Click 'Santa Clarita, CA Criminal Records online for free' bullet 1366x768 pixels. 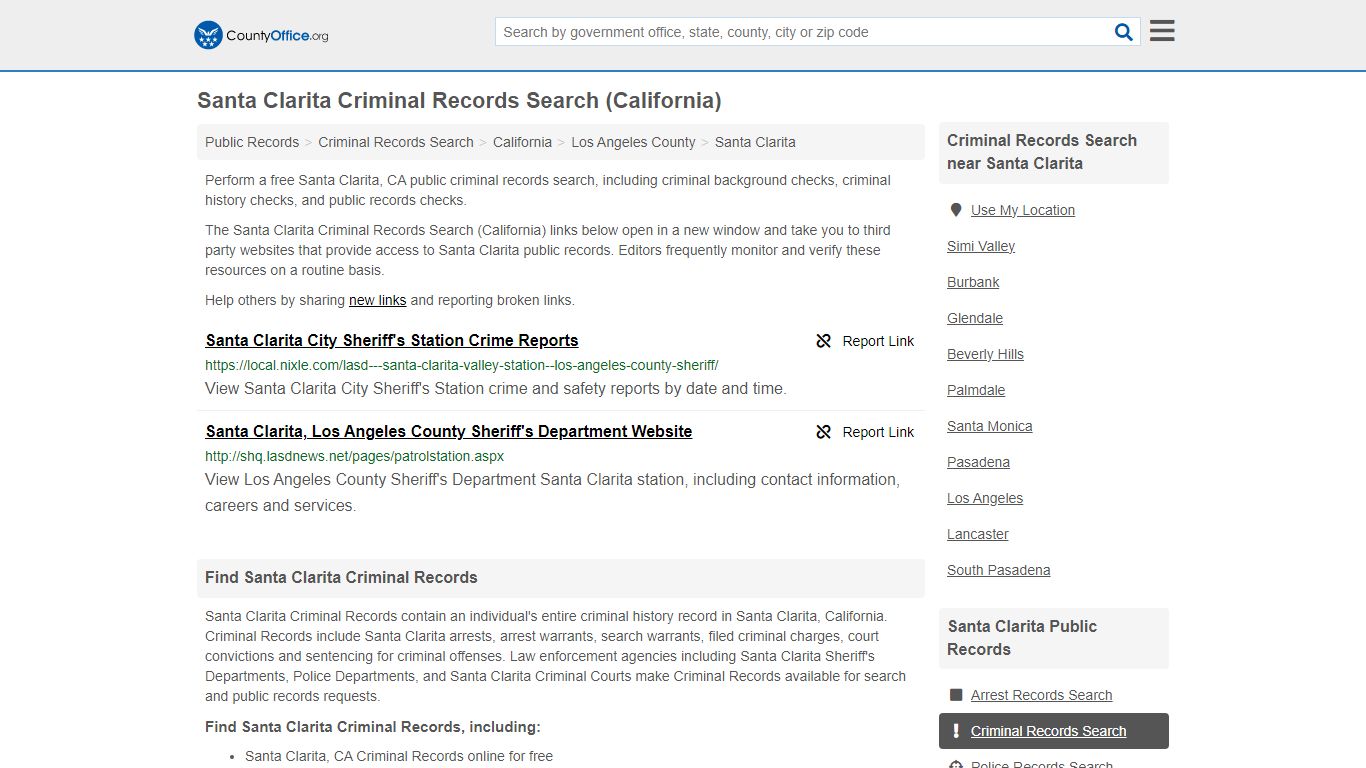click(399, 756)
